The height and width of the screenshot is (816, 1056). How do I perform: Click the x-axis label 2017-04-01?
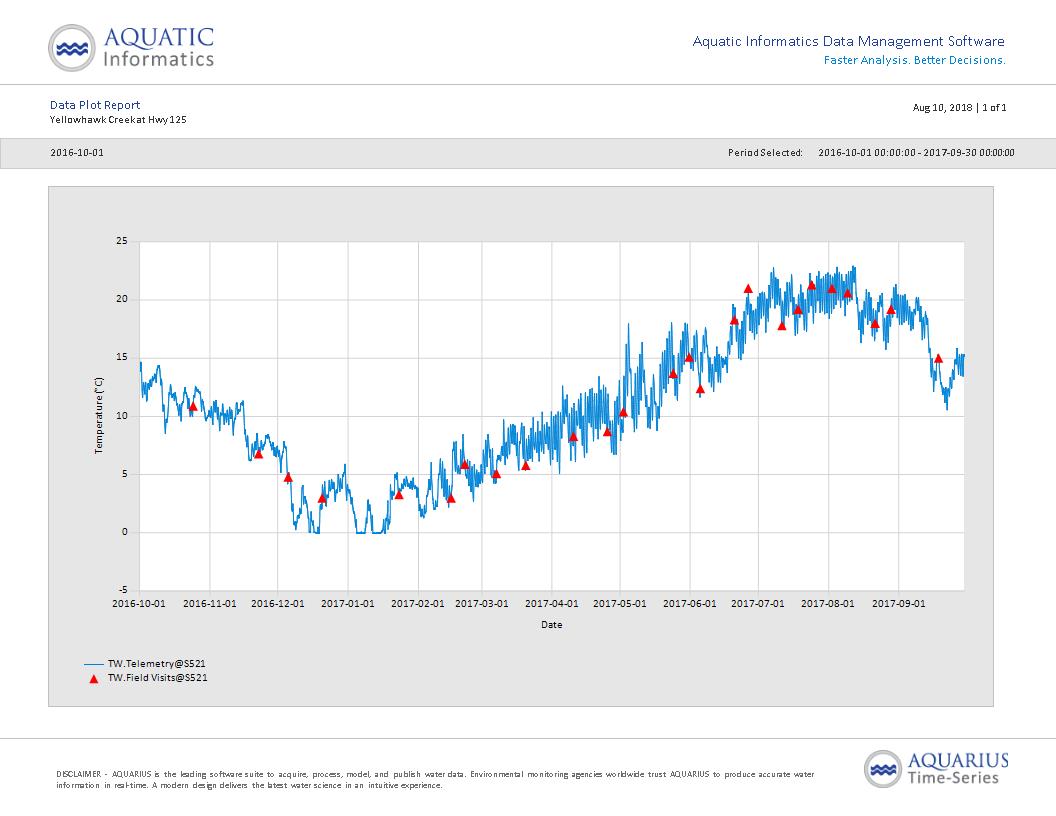[x=552, y=603]
